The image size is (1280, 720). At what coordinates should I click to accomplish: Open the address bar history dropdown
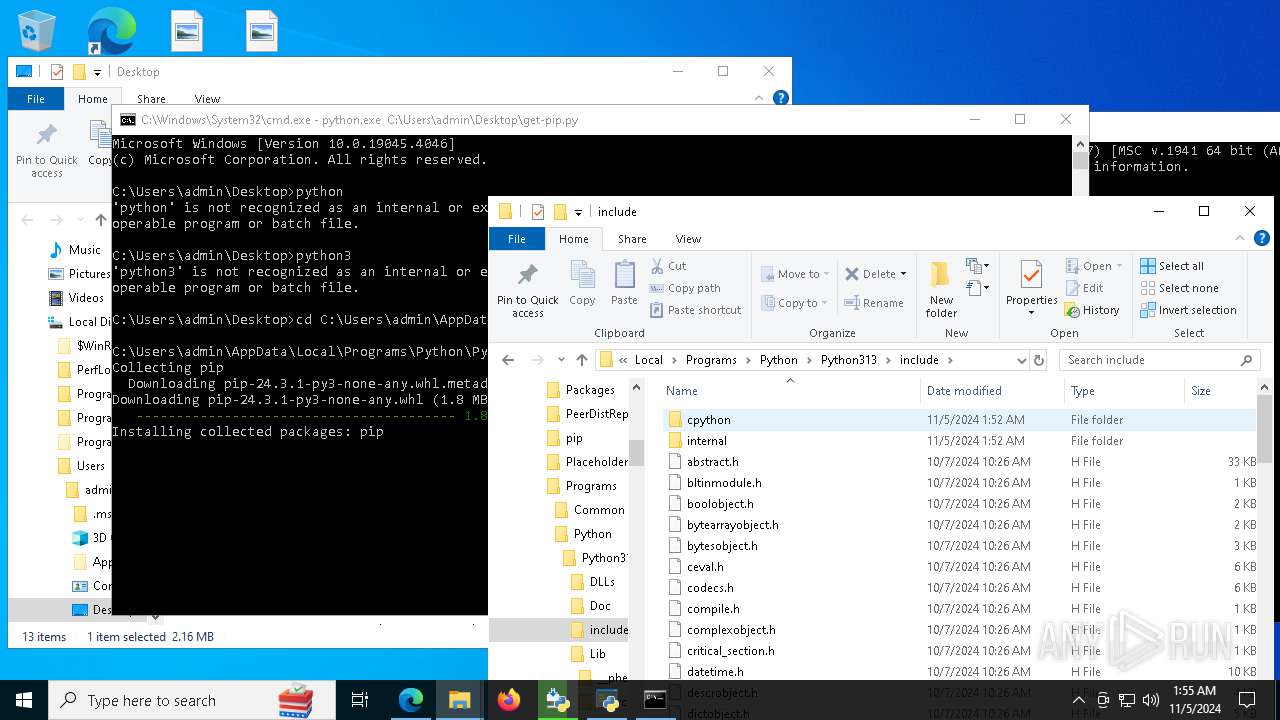(1021, 360)
